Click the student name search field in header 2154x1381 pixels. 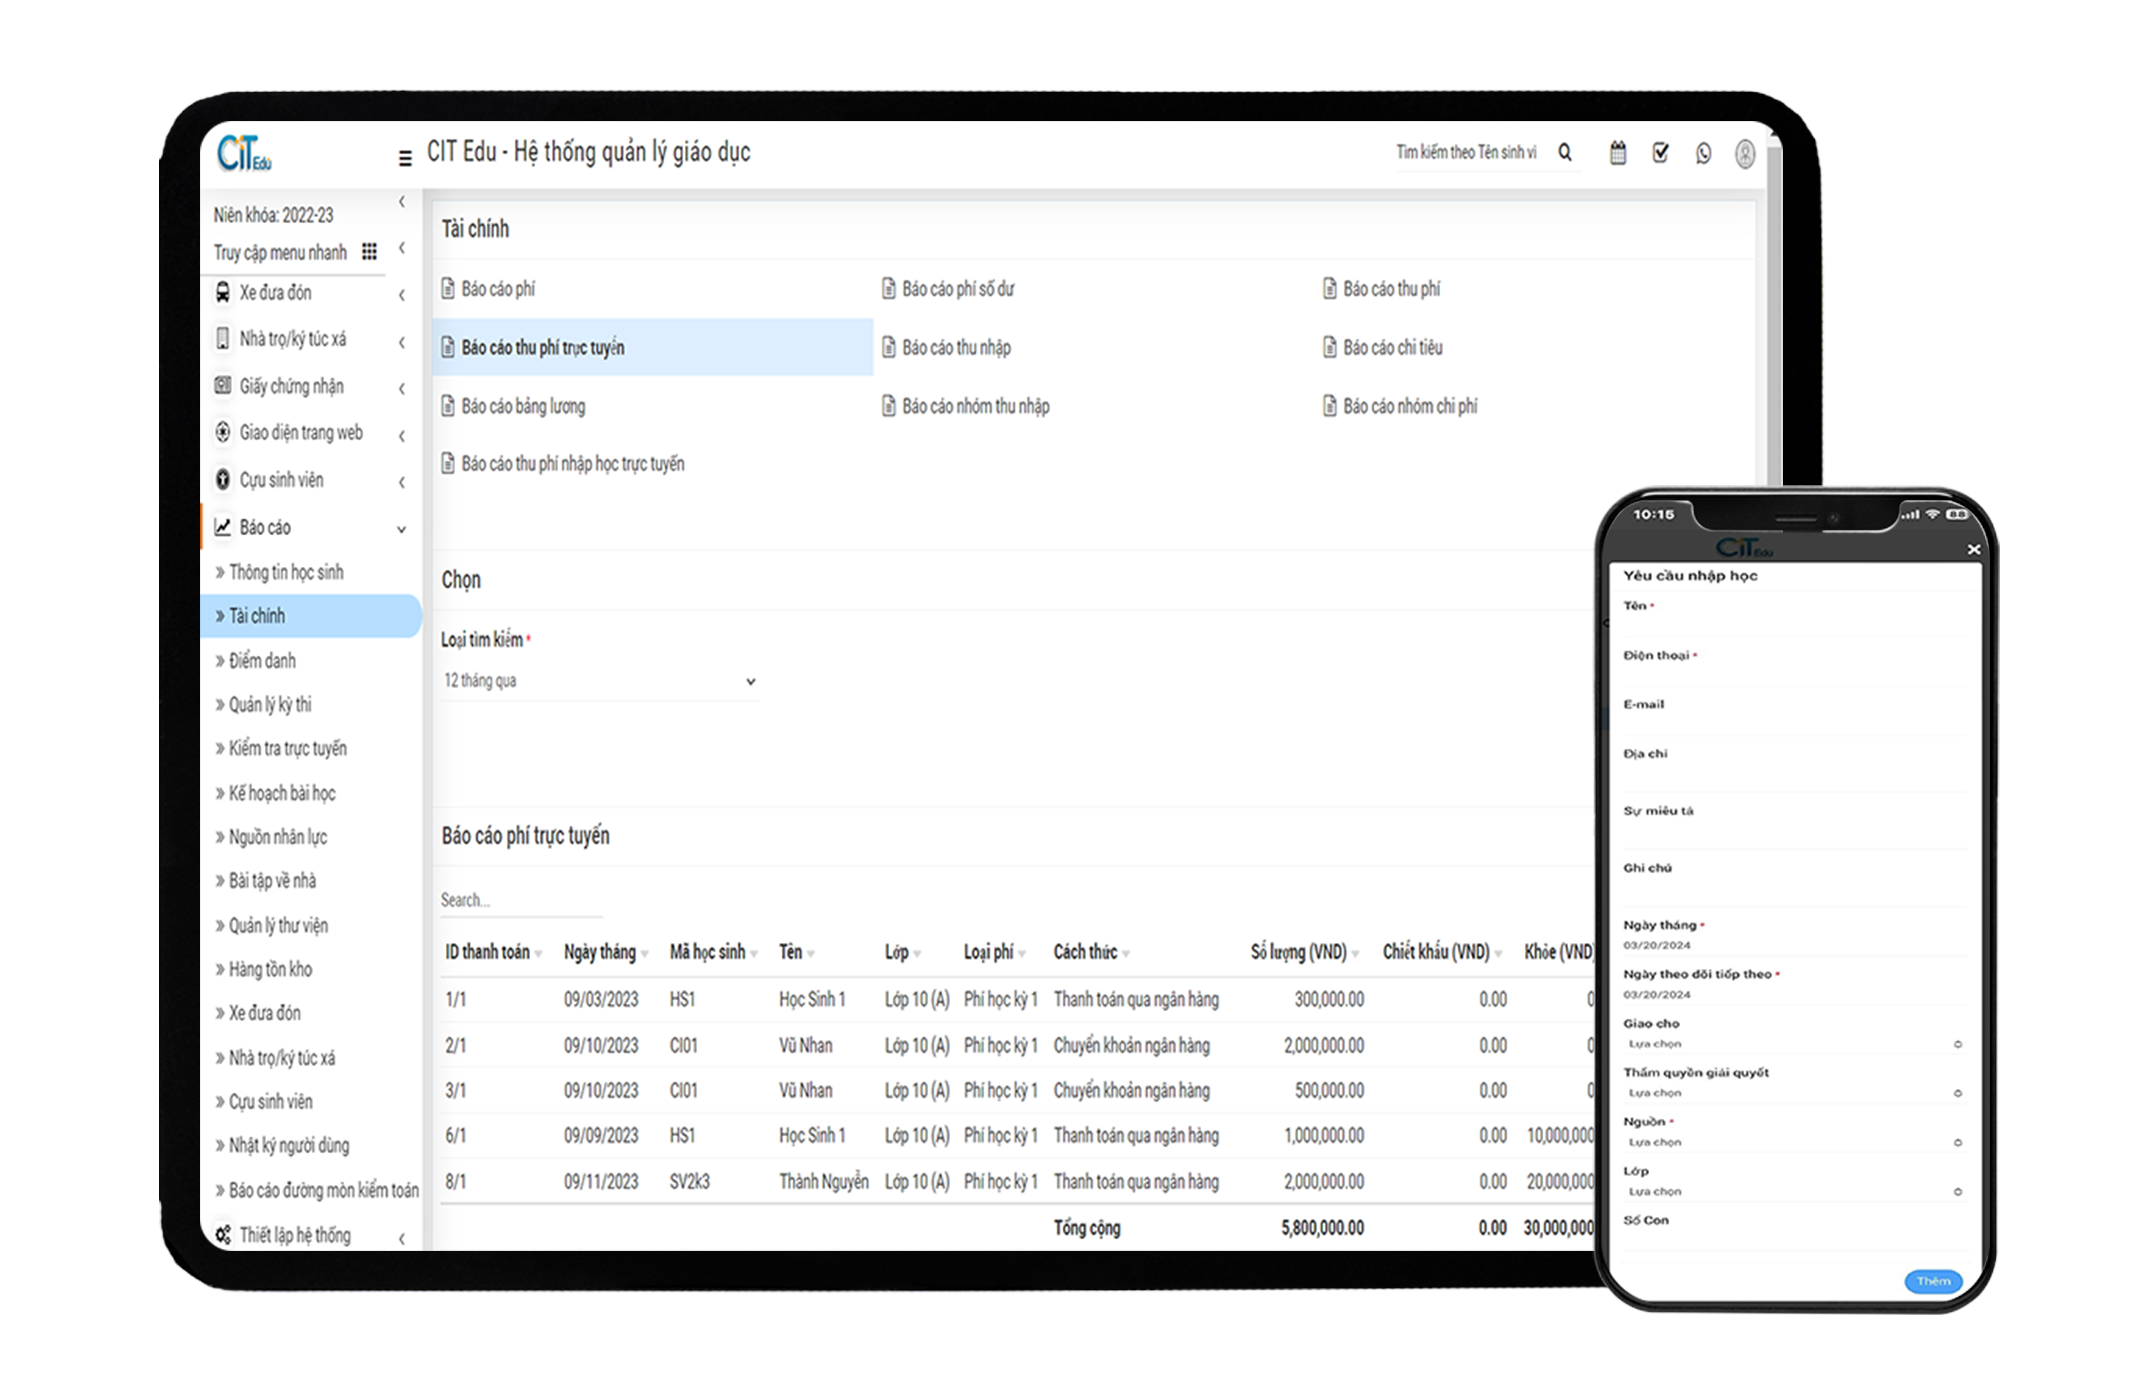click(x=1466, y=153)
